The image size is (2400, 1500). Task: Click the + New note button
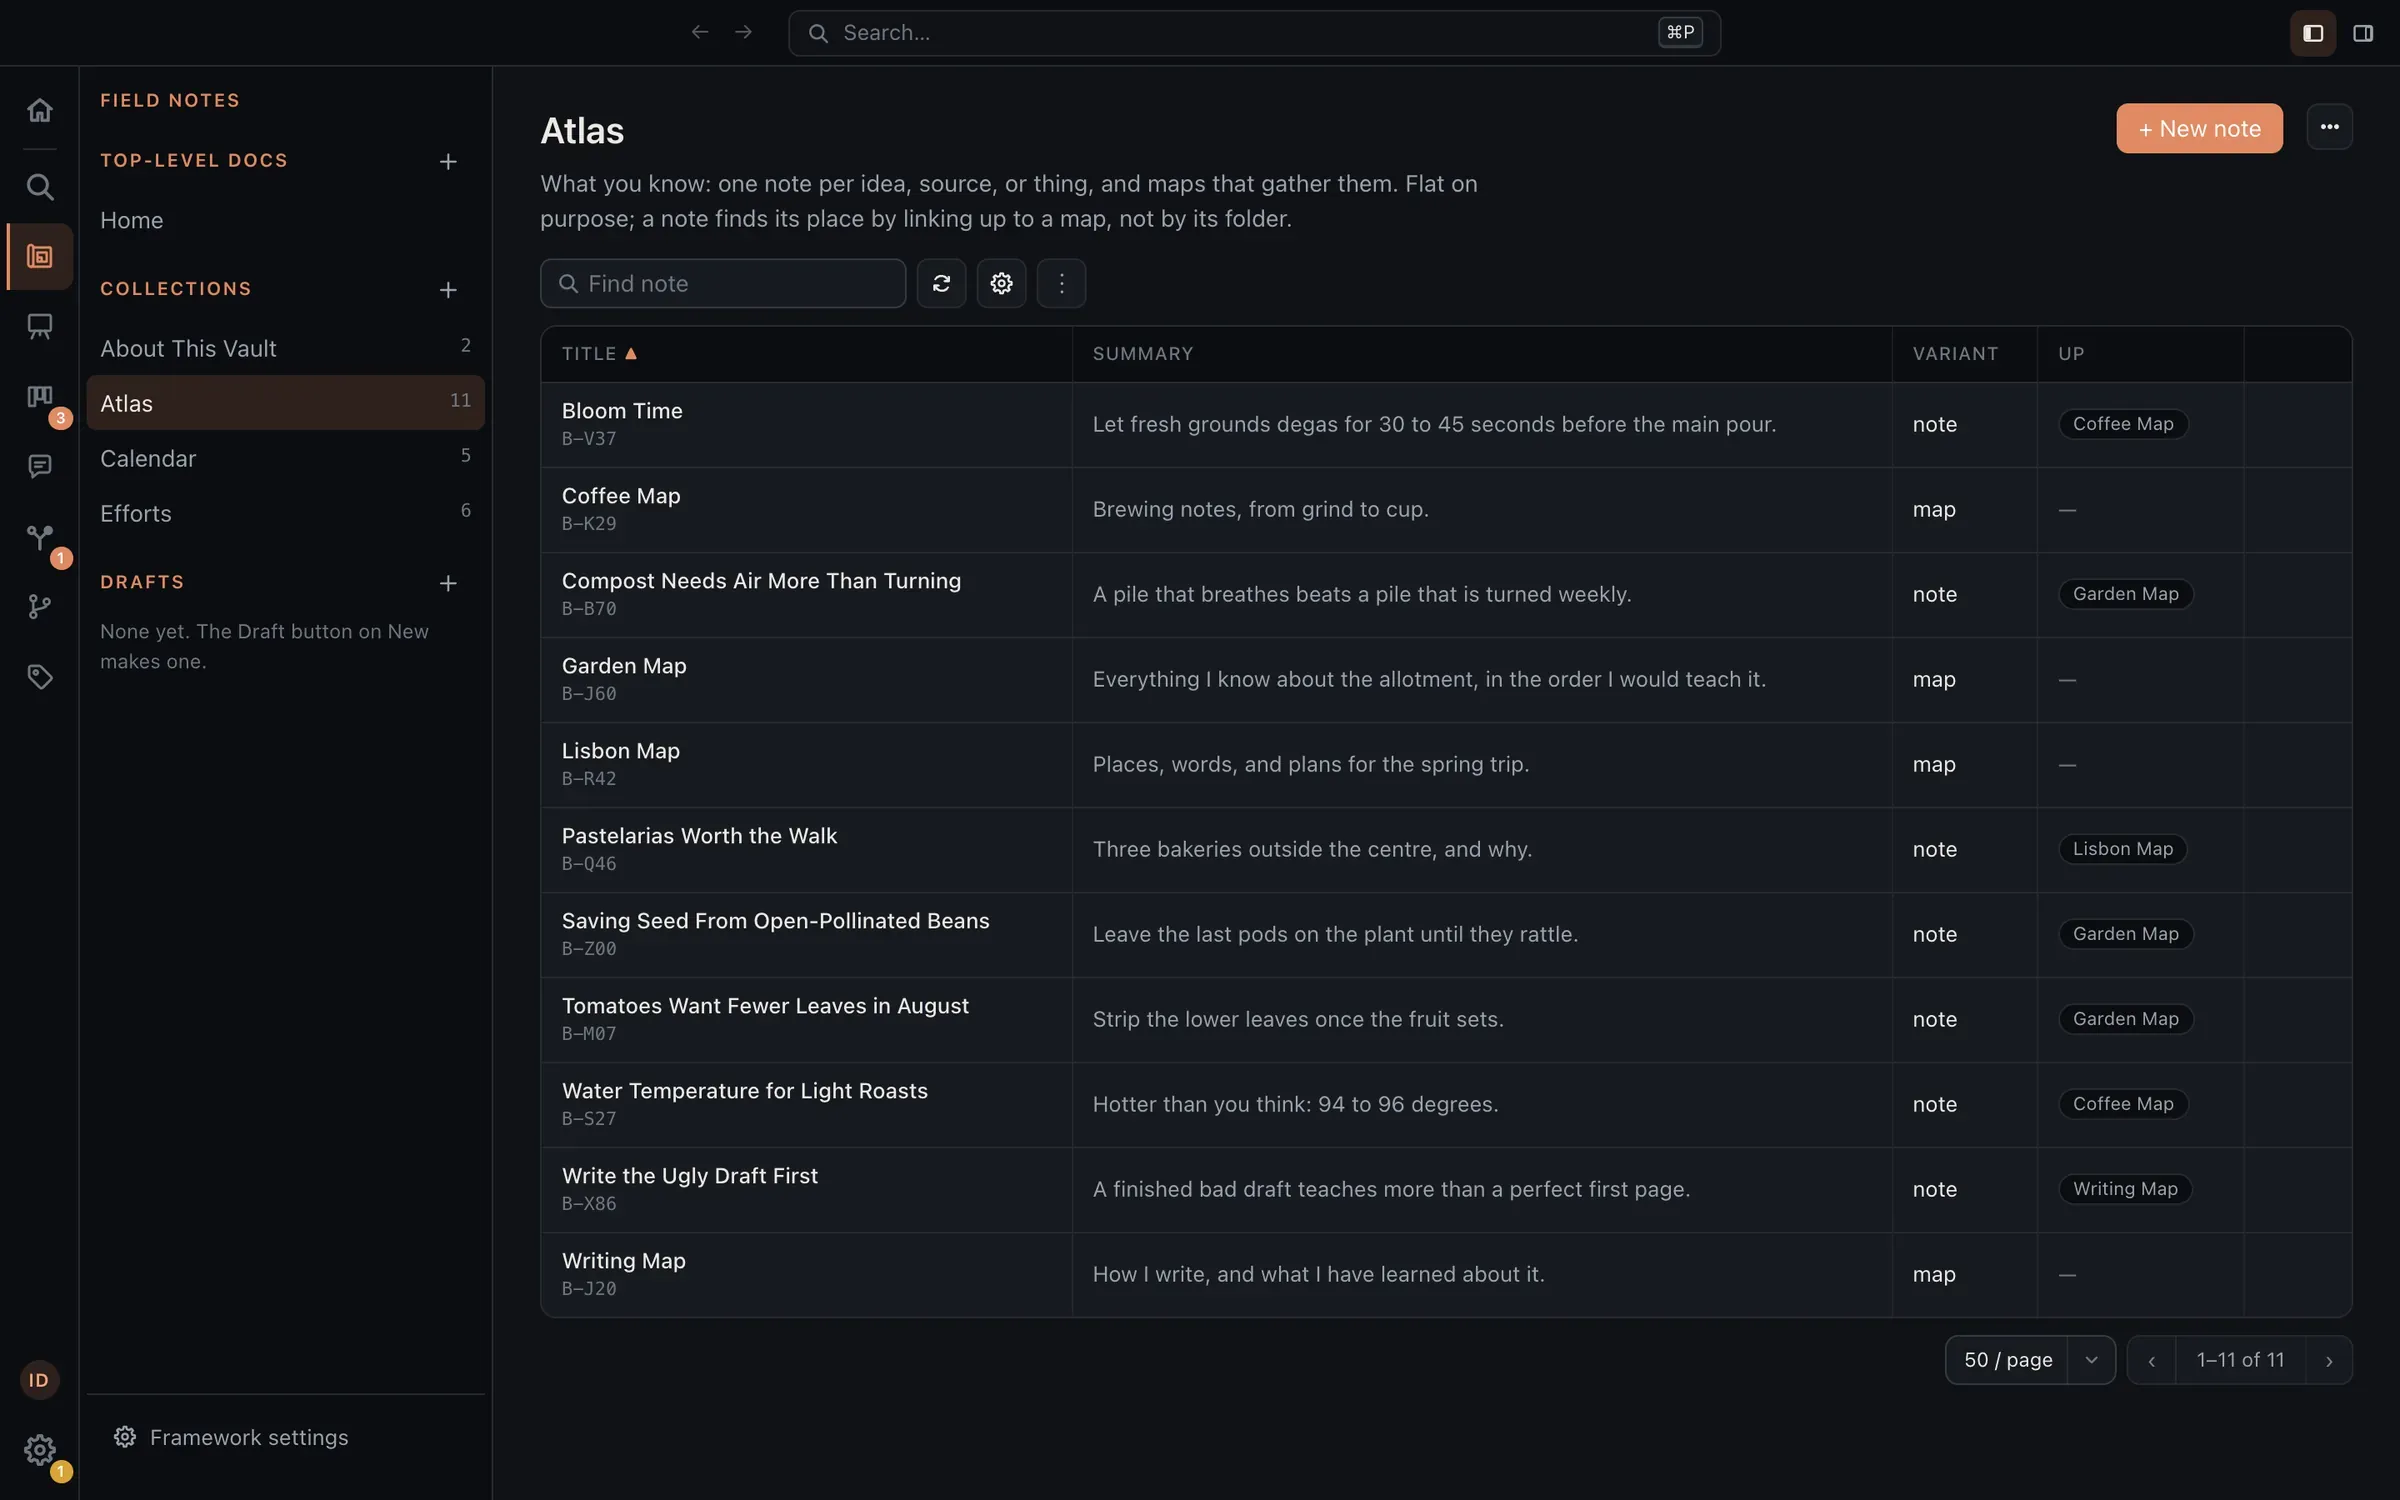[x=2199, y=128]
